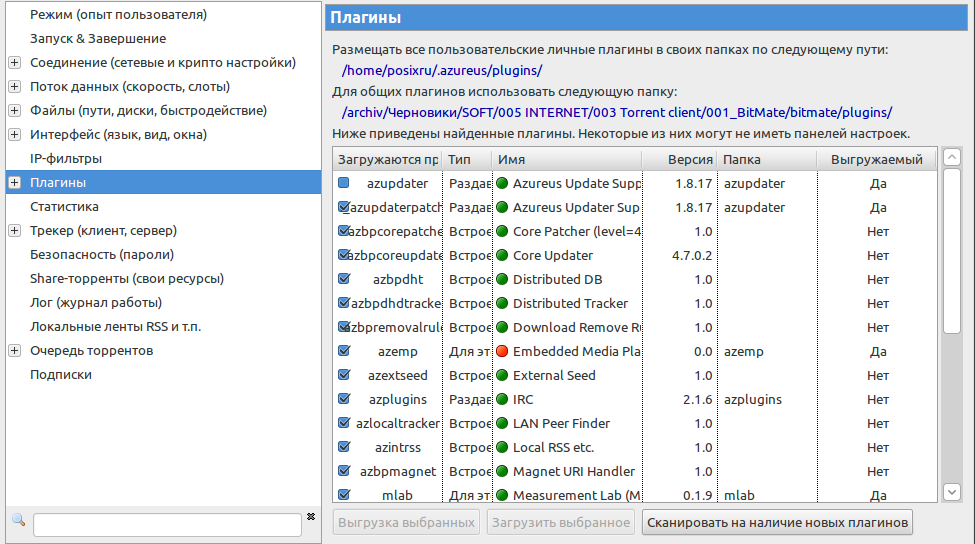This screenshot has width=975, height=544.
Task: Click the green status dot of Measurement Lab
Action: (x=502, y=496)
